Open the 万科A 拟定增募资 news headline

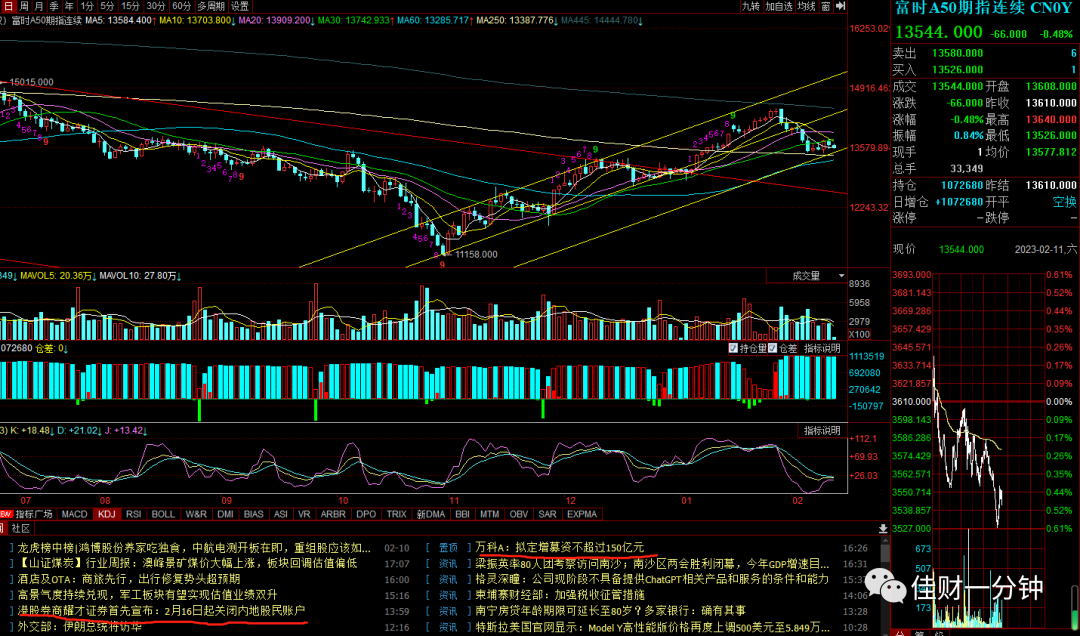tap(561, 548)
